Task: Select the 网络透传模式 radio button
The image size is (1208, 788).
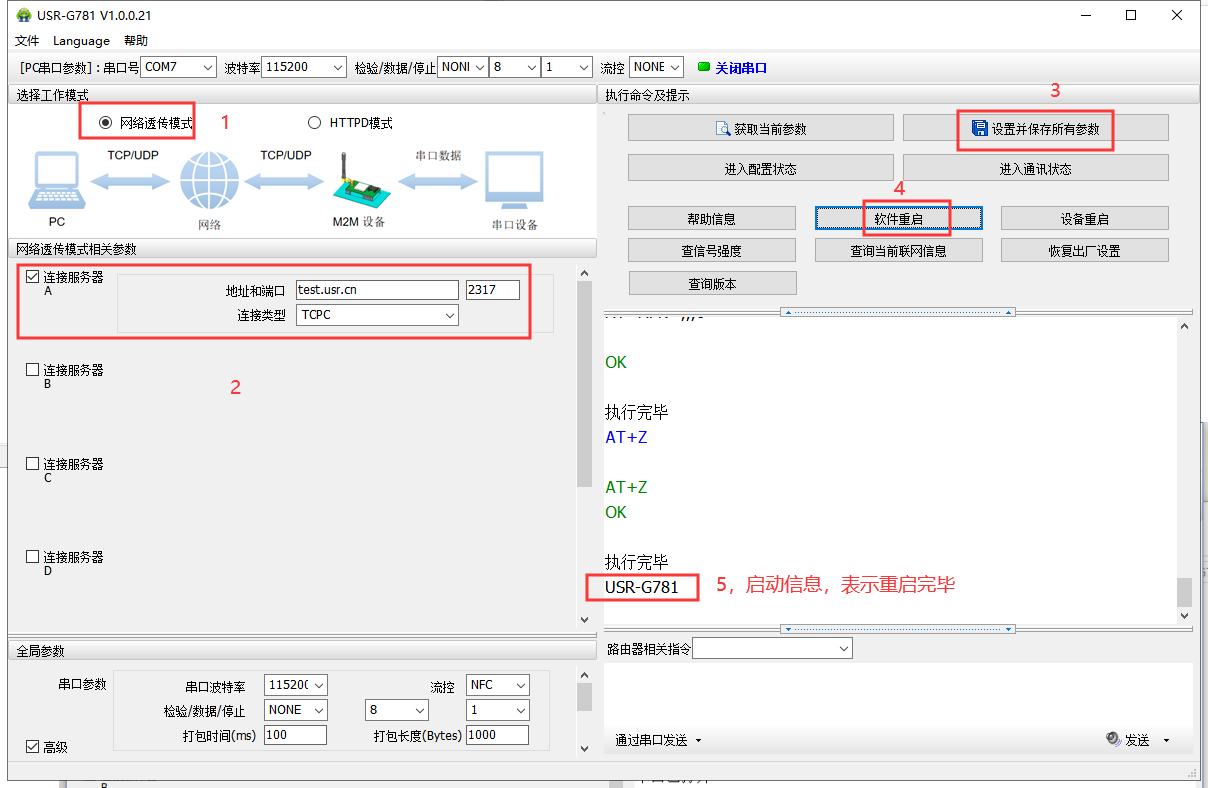Action: pos(106,122)
